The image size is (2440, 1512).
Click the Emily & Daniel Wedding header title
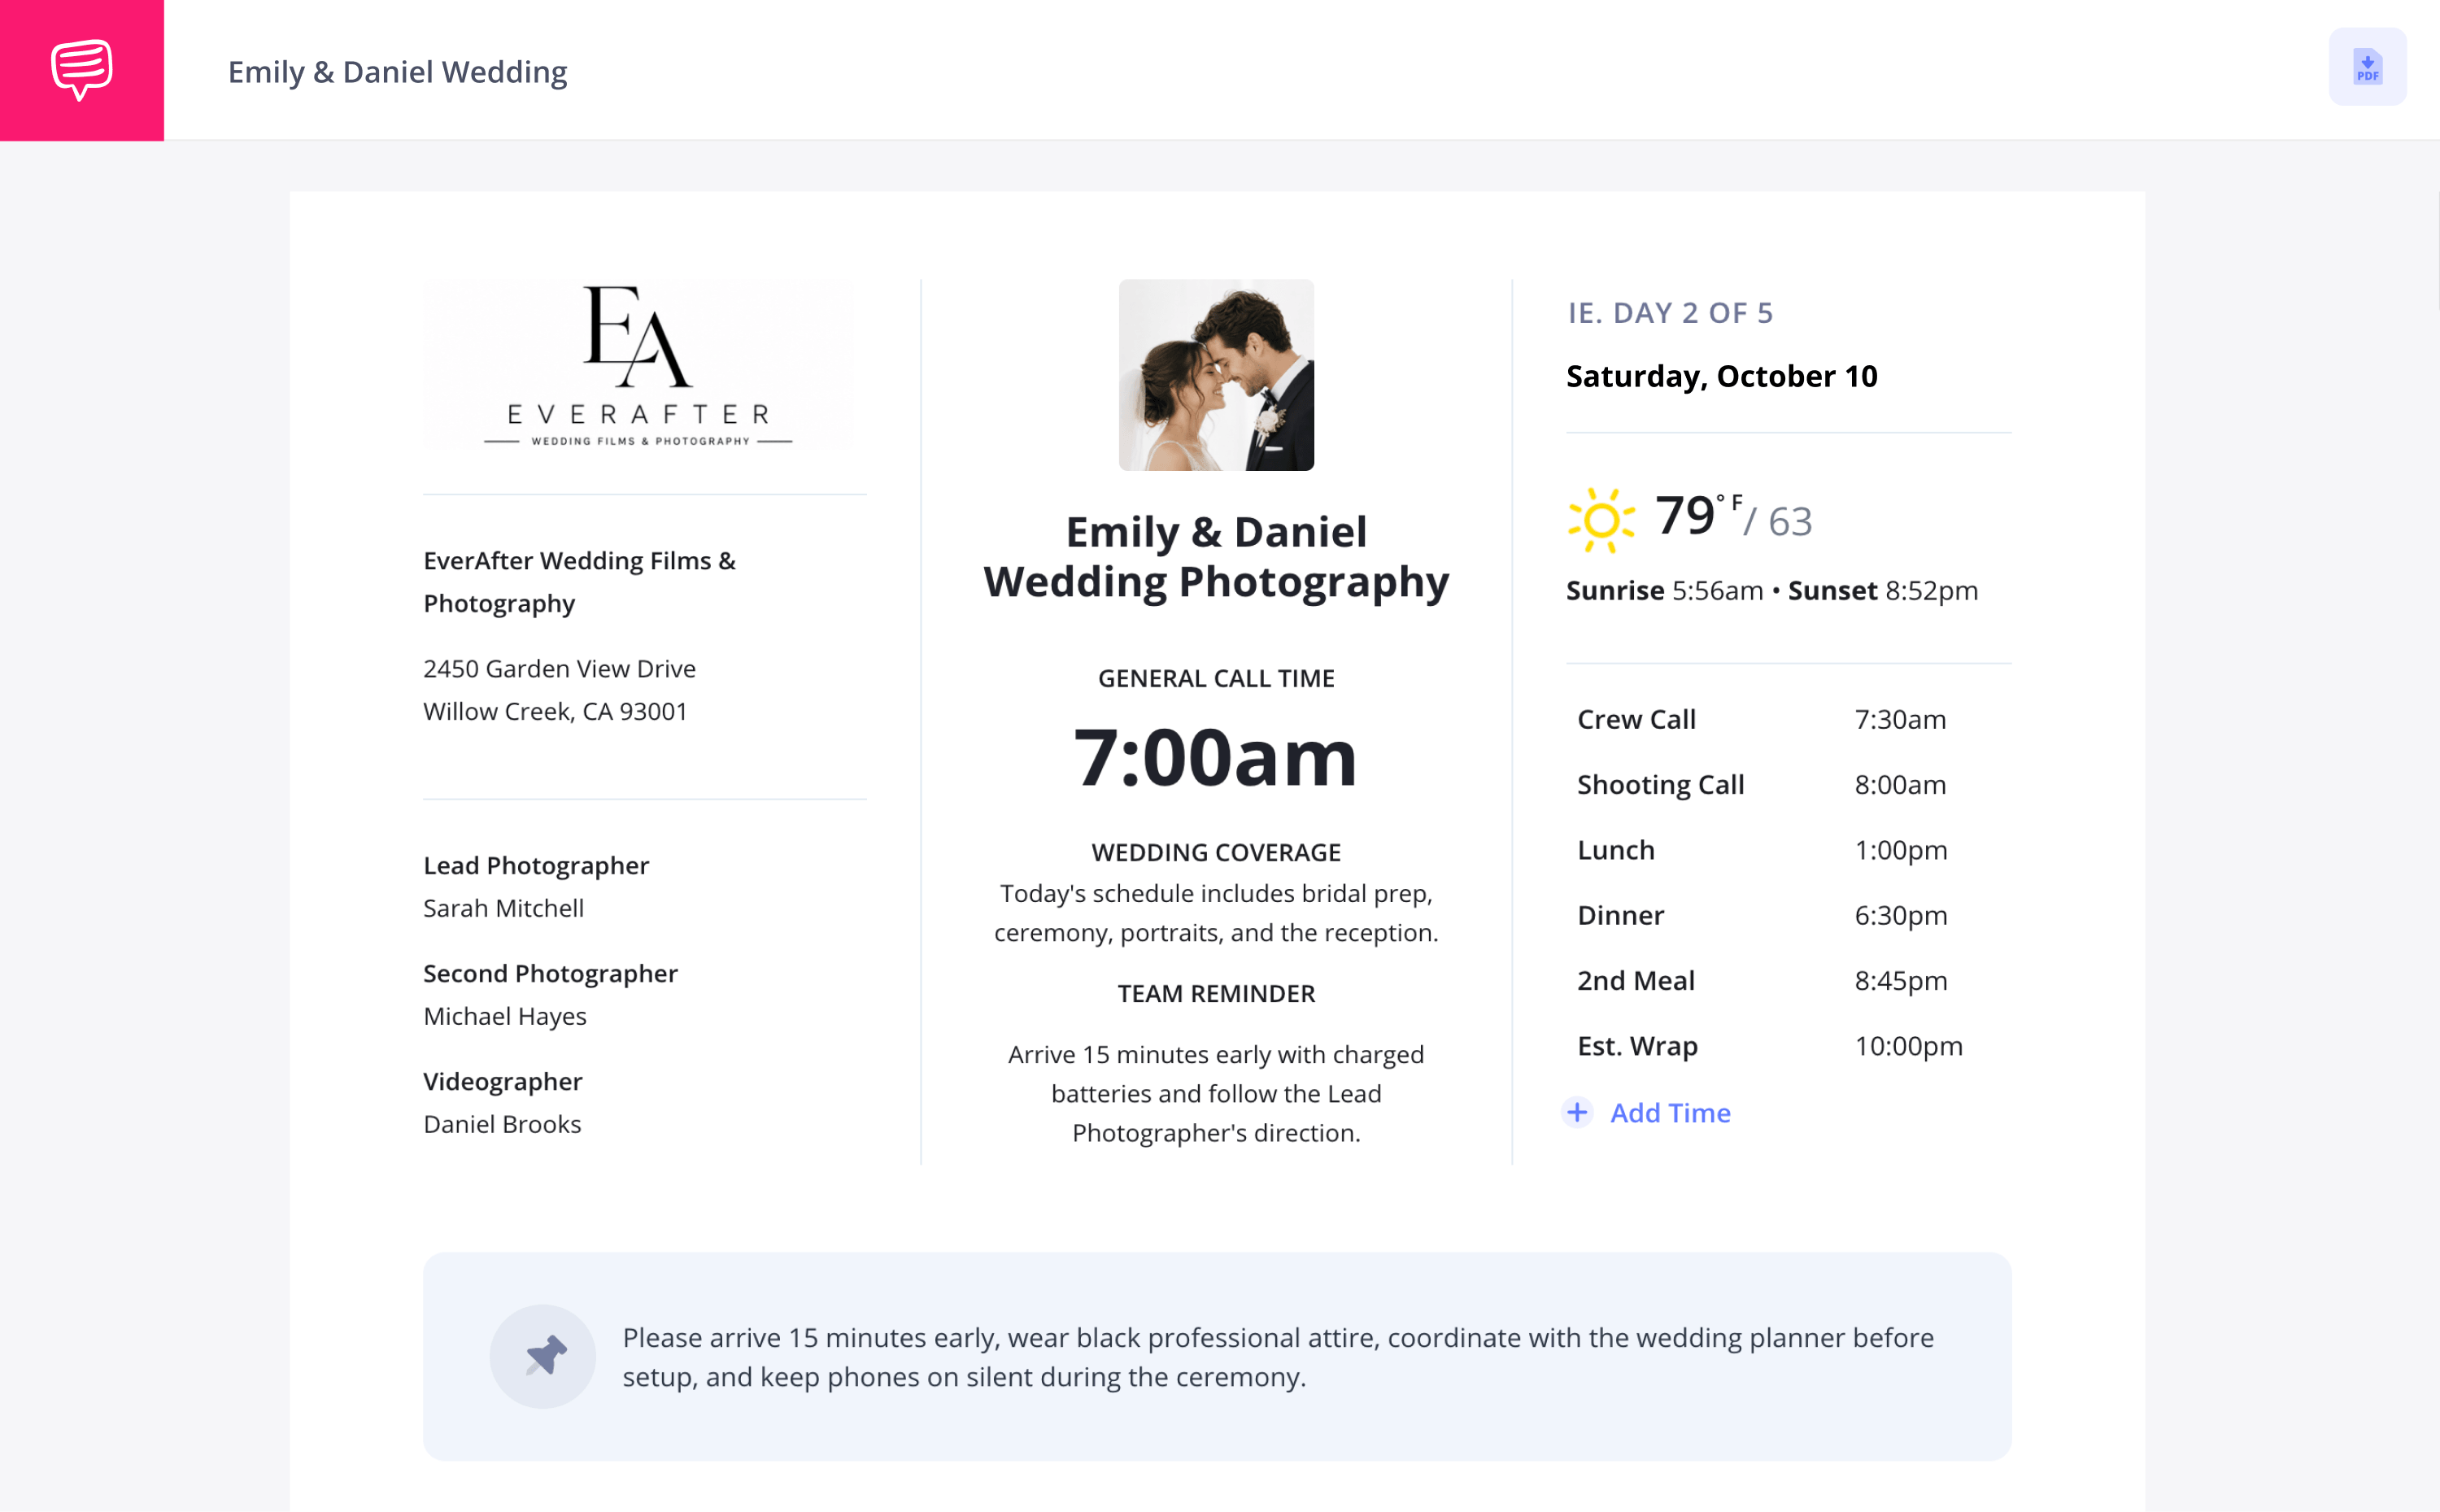[397, 72]
